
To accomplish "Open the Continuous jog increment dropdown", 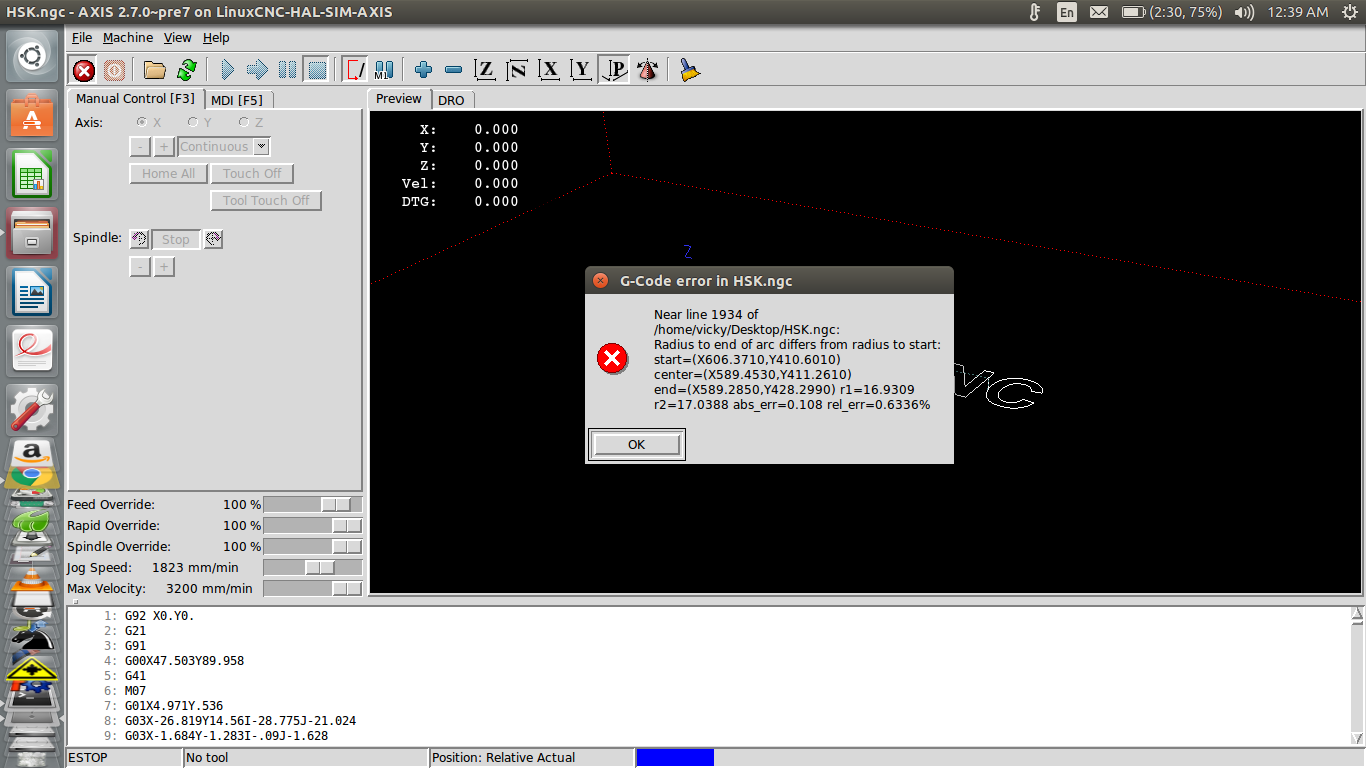I will tap(224, 147).
